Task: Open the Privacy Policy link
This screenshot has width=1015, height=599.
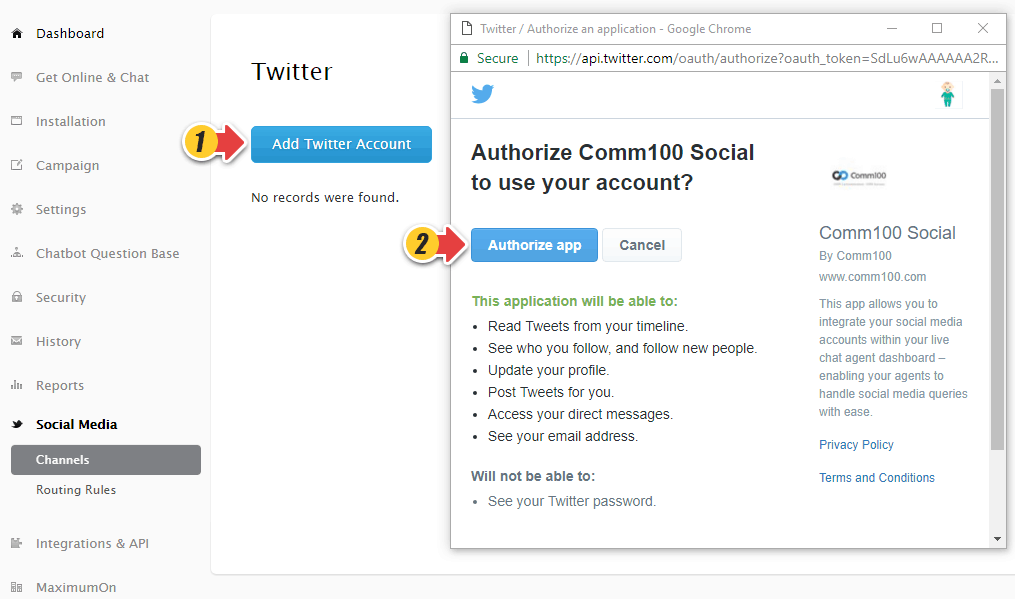Action: [x=856, y=445]
